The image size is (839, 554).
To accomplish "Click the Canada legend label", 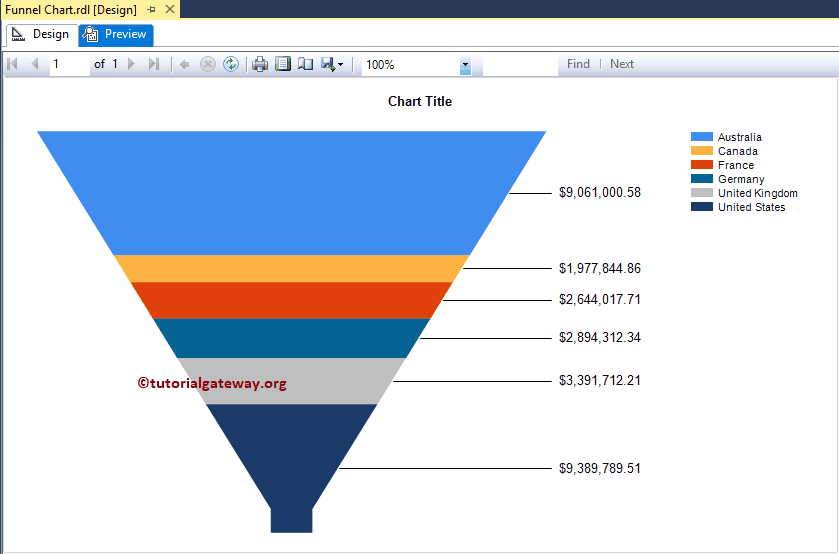I will click(x=737, y=151).
